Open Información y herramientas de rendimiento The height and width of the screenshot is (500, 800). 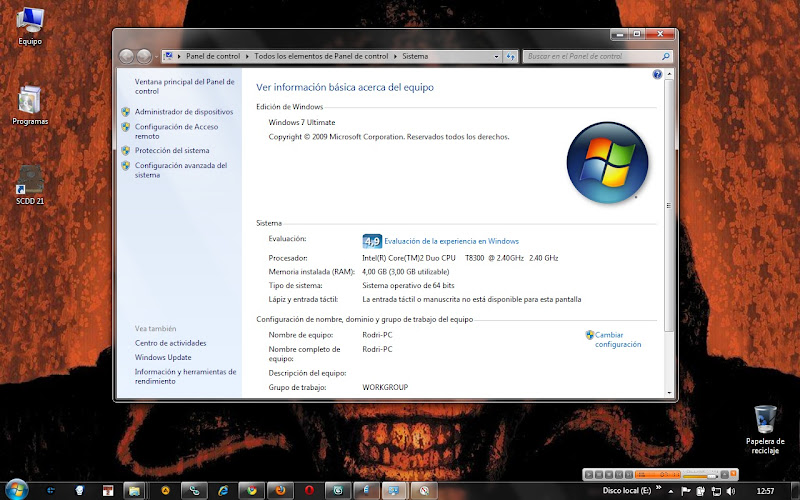185,377
